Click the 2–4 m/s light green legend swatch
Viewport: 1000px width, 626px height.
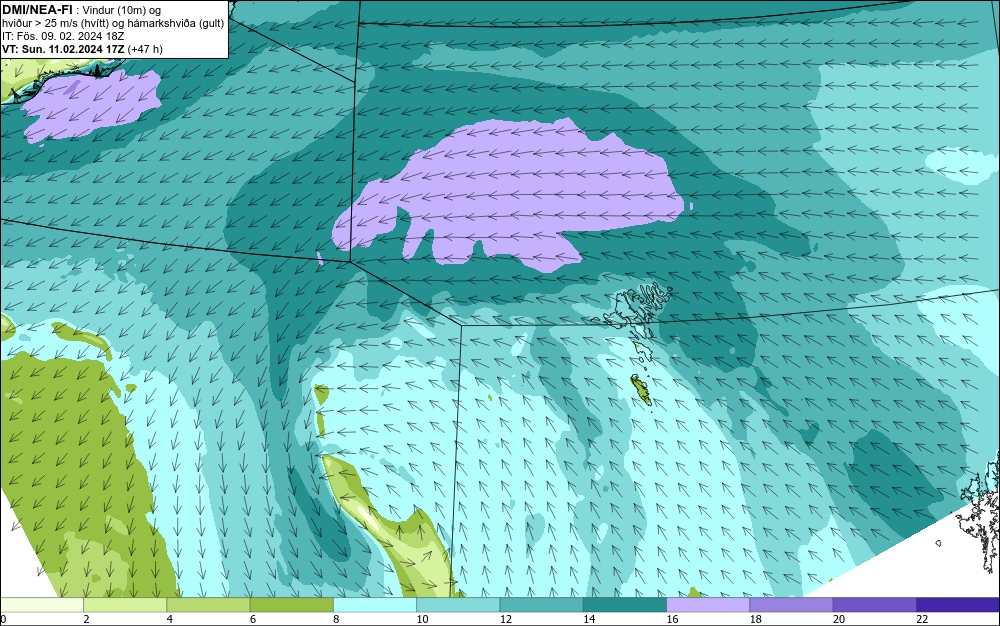[x=125, y=605]
